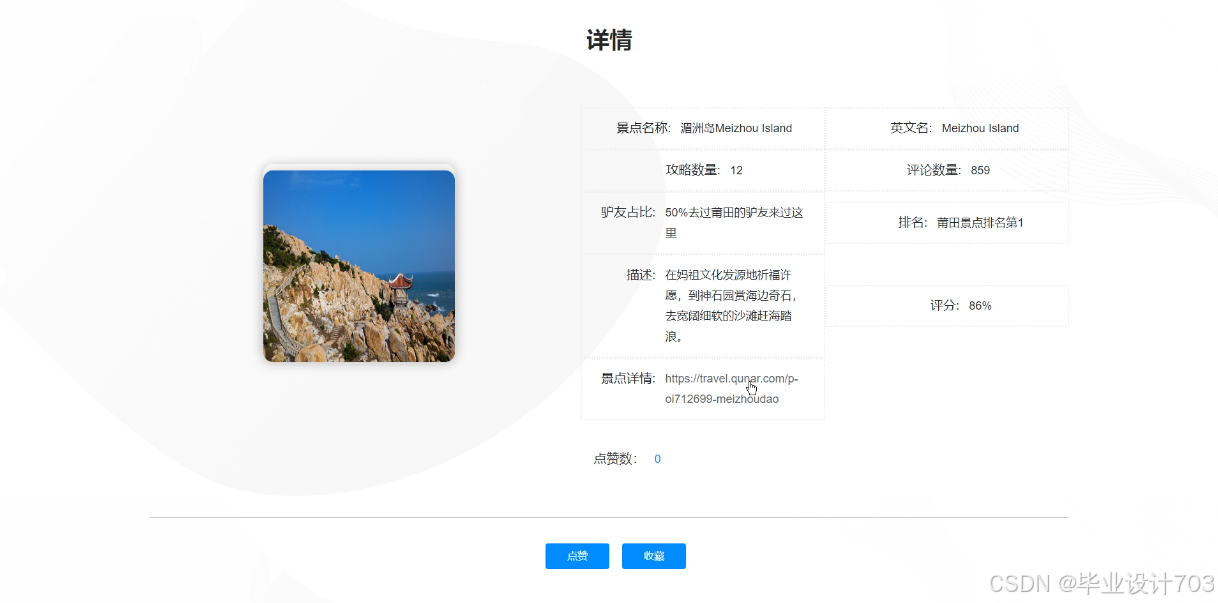This screenshot has height=603, width=1218.
Task: Click the 驴友占比 label
Action: (x=628, y=212)
